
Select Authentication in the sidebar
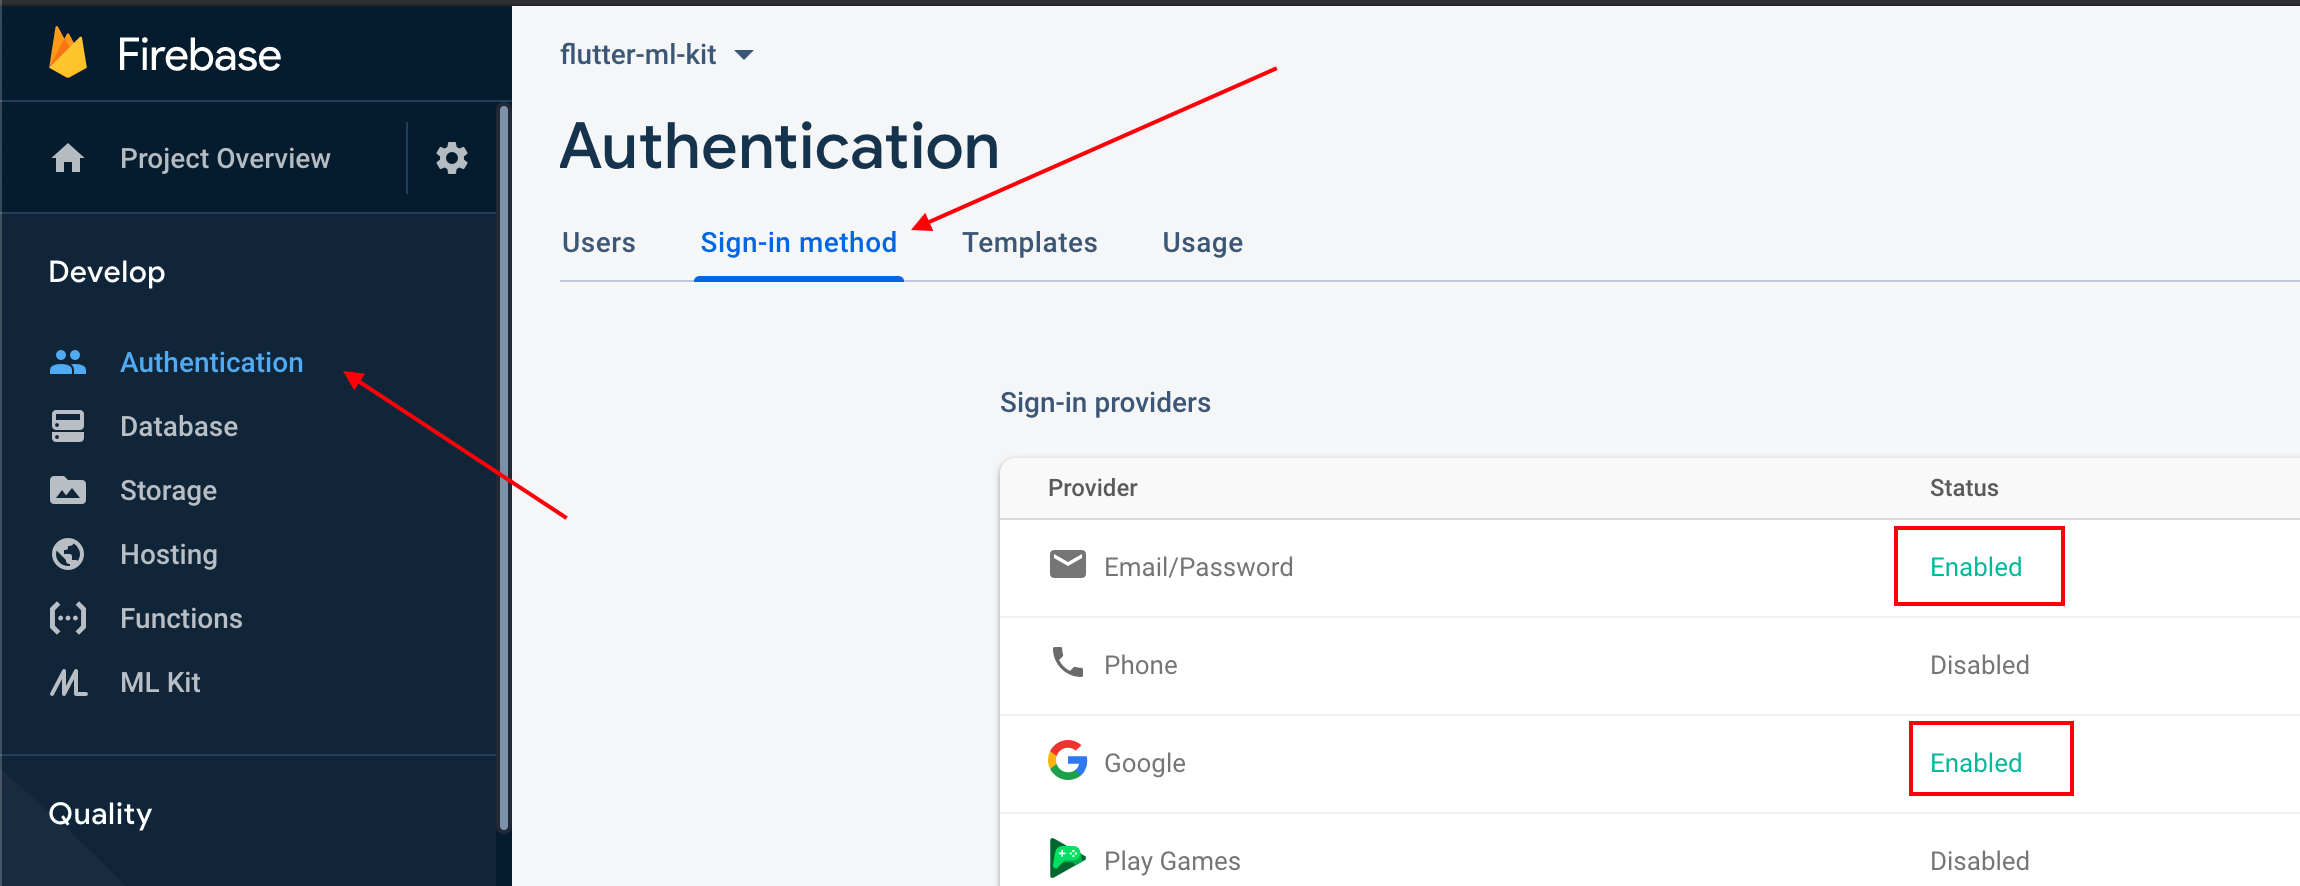point(211,362)
